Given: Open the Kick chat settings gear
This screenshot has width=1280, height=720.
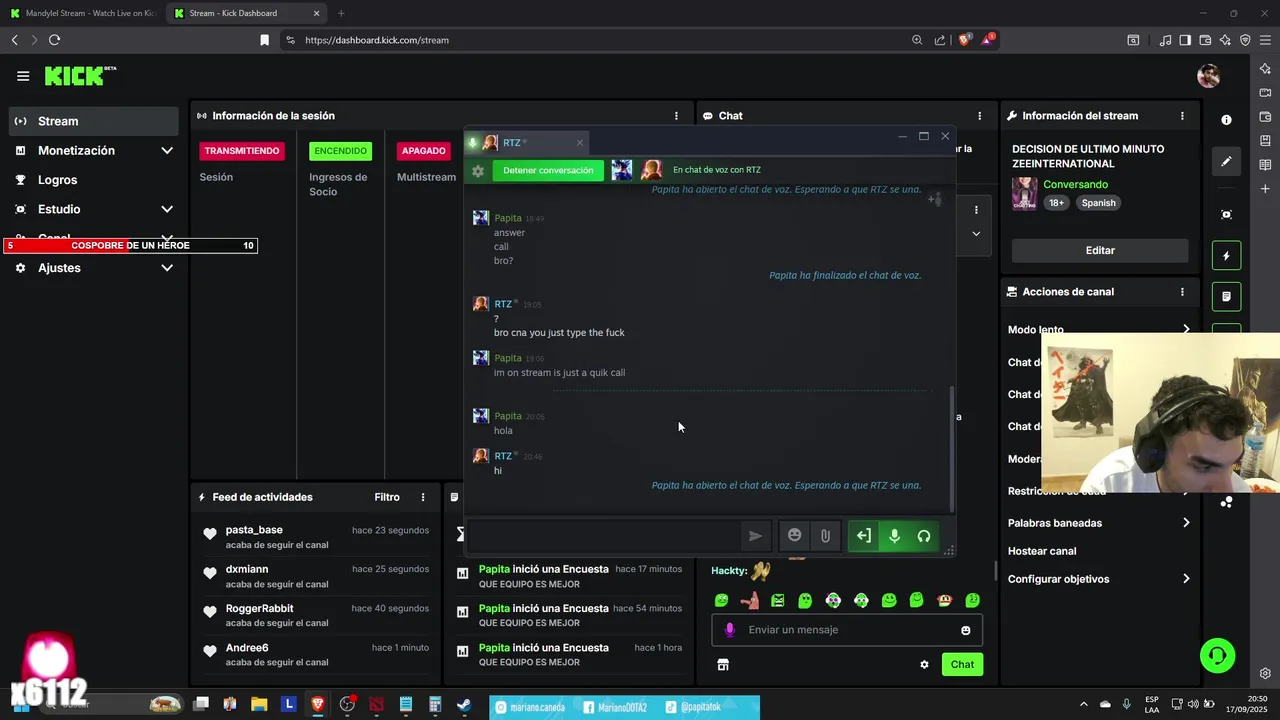Looking at the screenshot, I should click(x=924, y=664).
